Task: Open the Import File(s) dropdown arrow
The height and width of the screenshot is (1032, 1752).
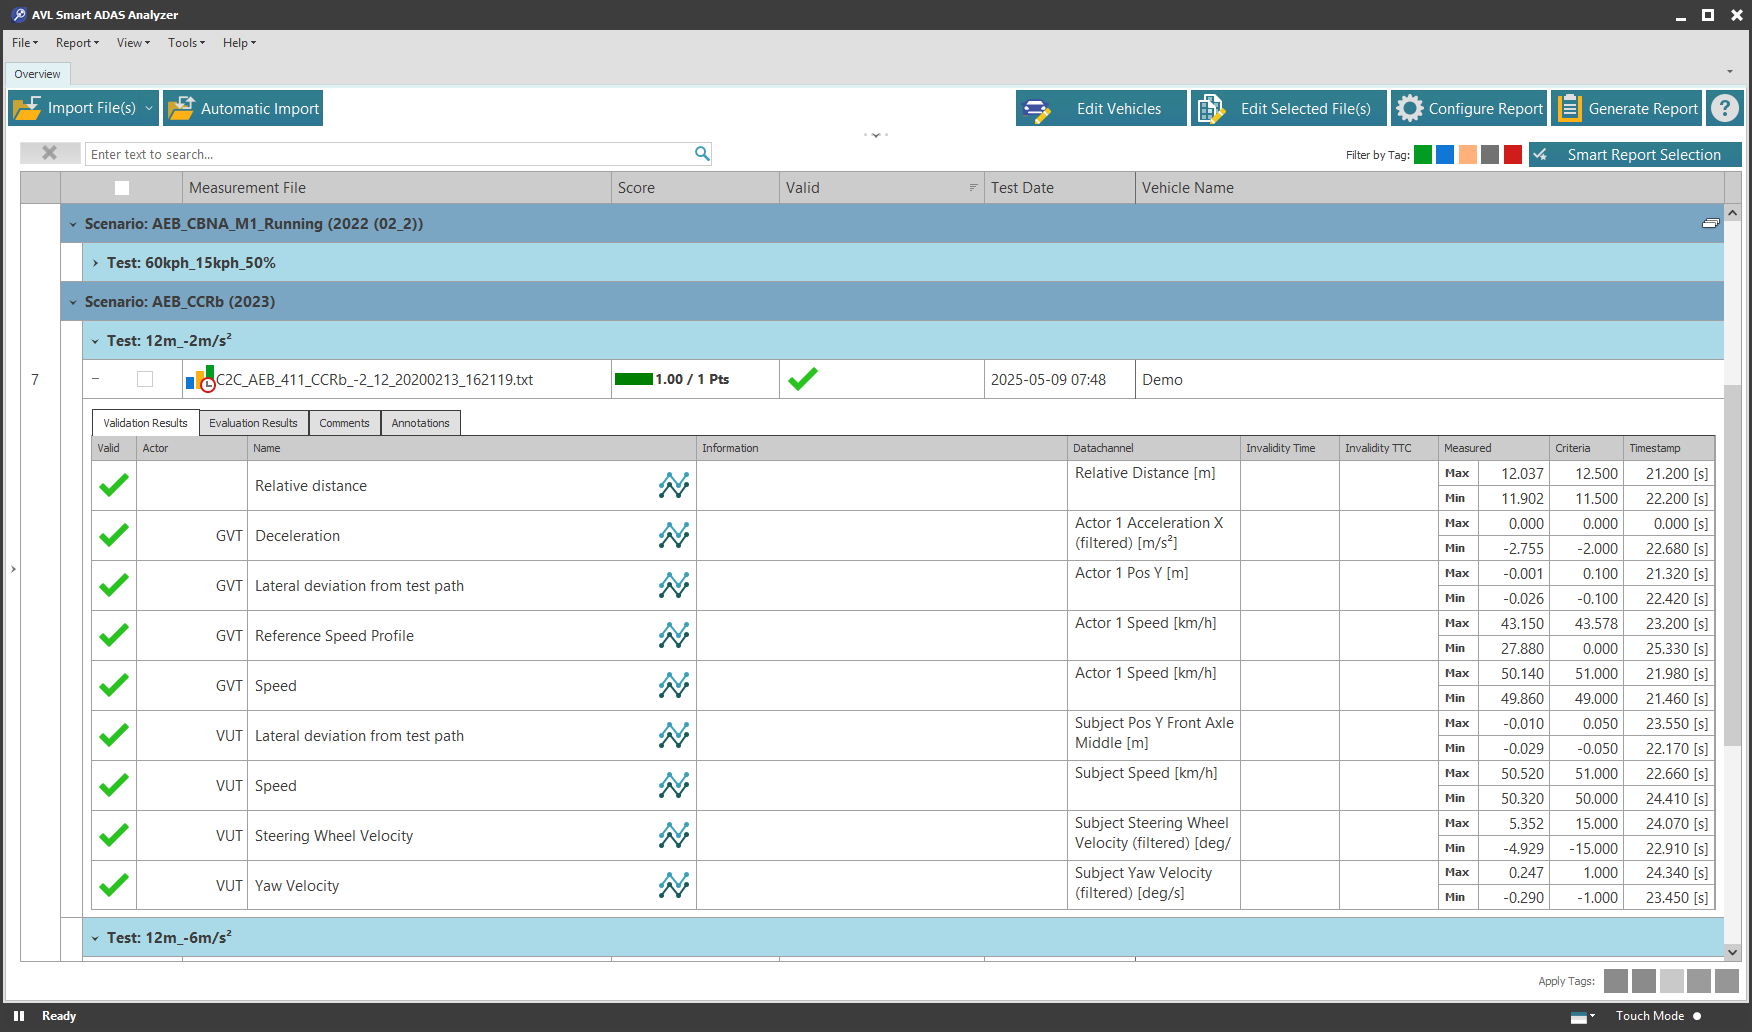Action: tap(149, 108)
